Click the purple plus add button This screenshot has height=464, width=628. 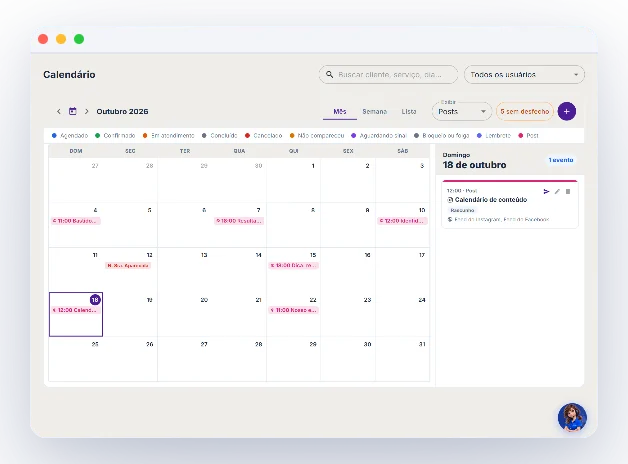click(x=566, y=111)
